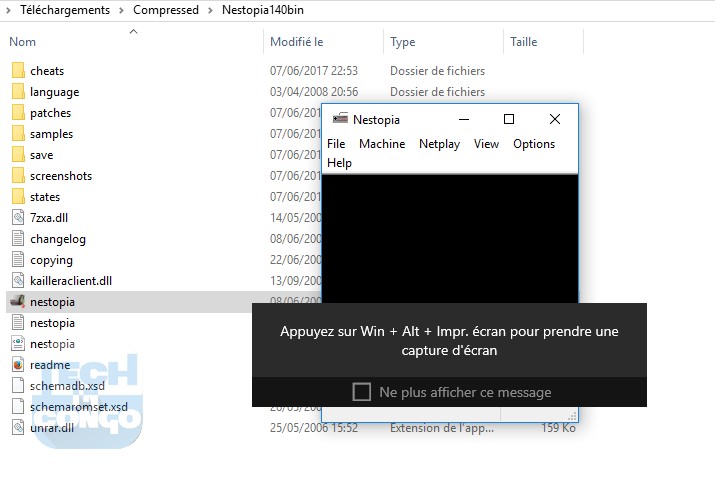Viewport: 715px width, 477px height.
Task: Expand chevron before Téléchargements breadcrumb
Action: click(8, 10)
